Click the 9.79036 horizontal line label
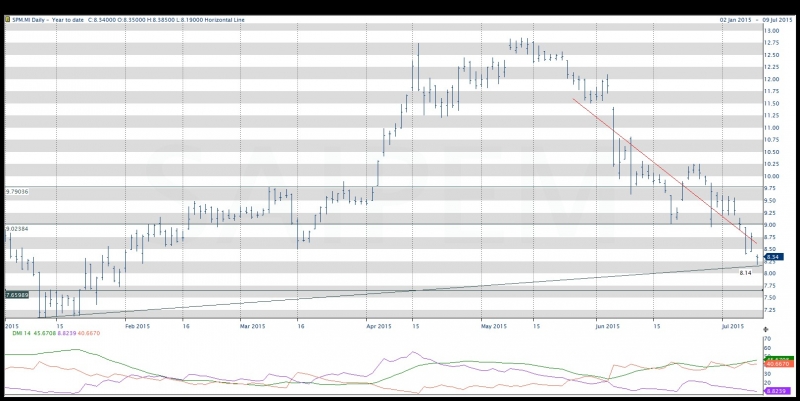 pos(20,190)
